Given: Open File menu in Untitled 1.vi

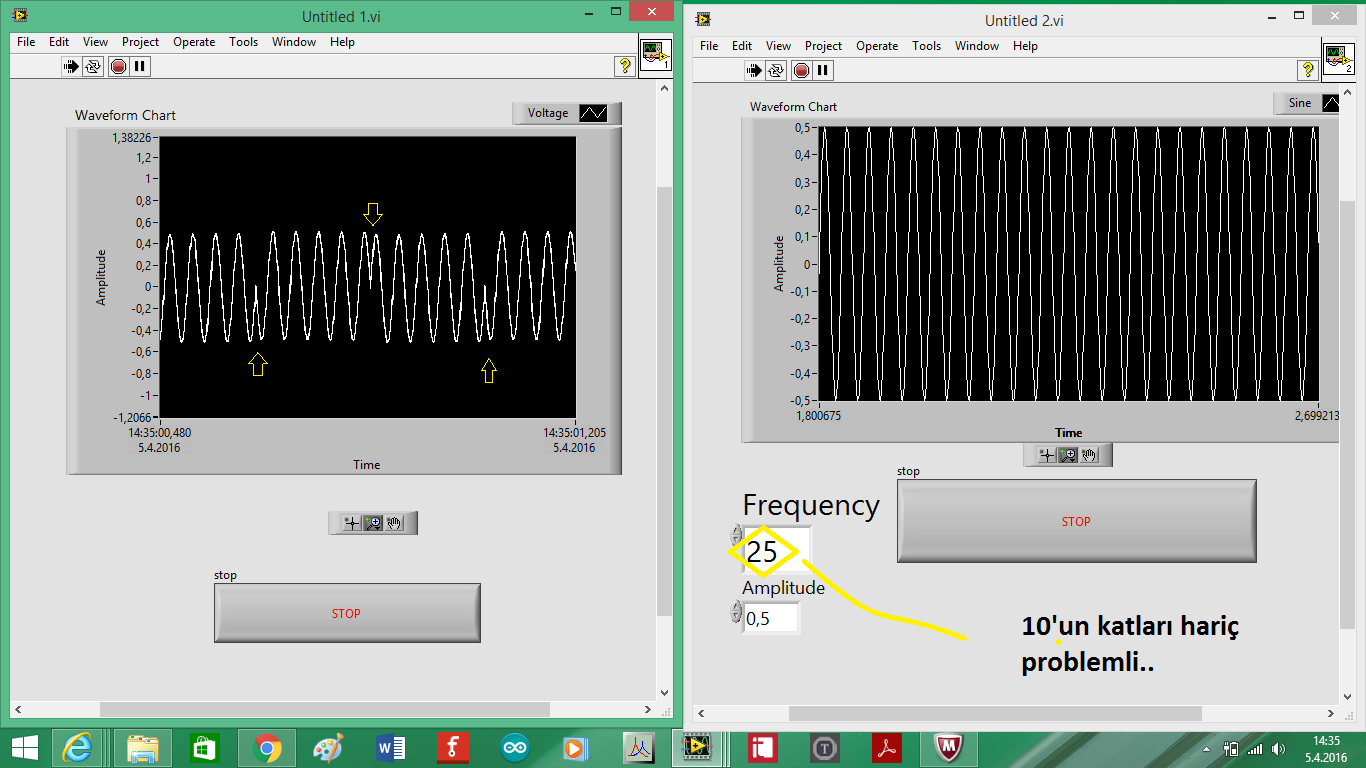Looking at the screenshot, I should tap(26, 42).
